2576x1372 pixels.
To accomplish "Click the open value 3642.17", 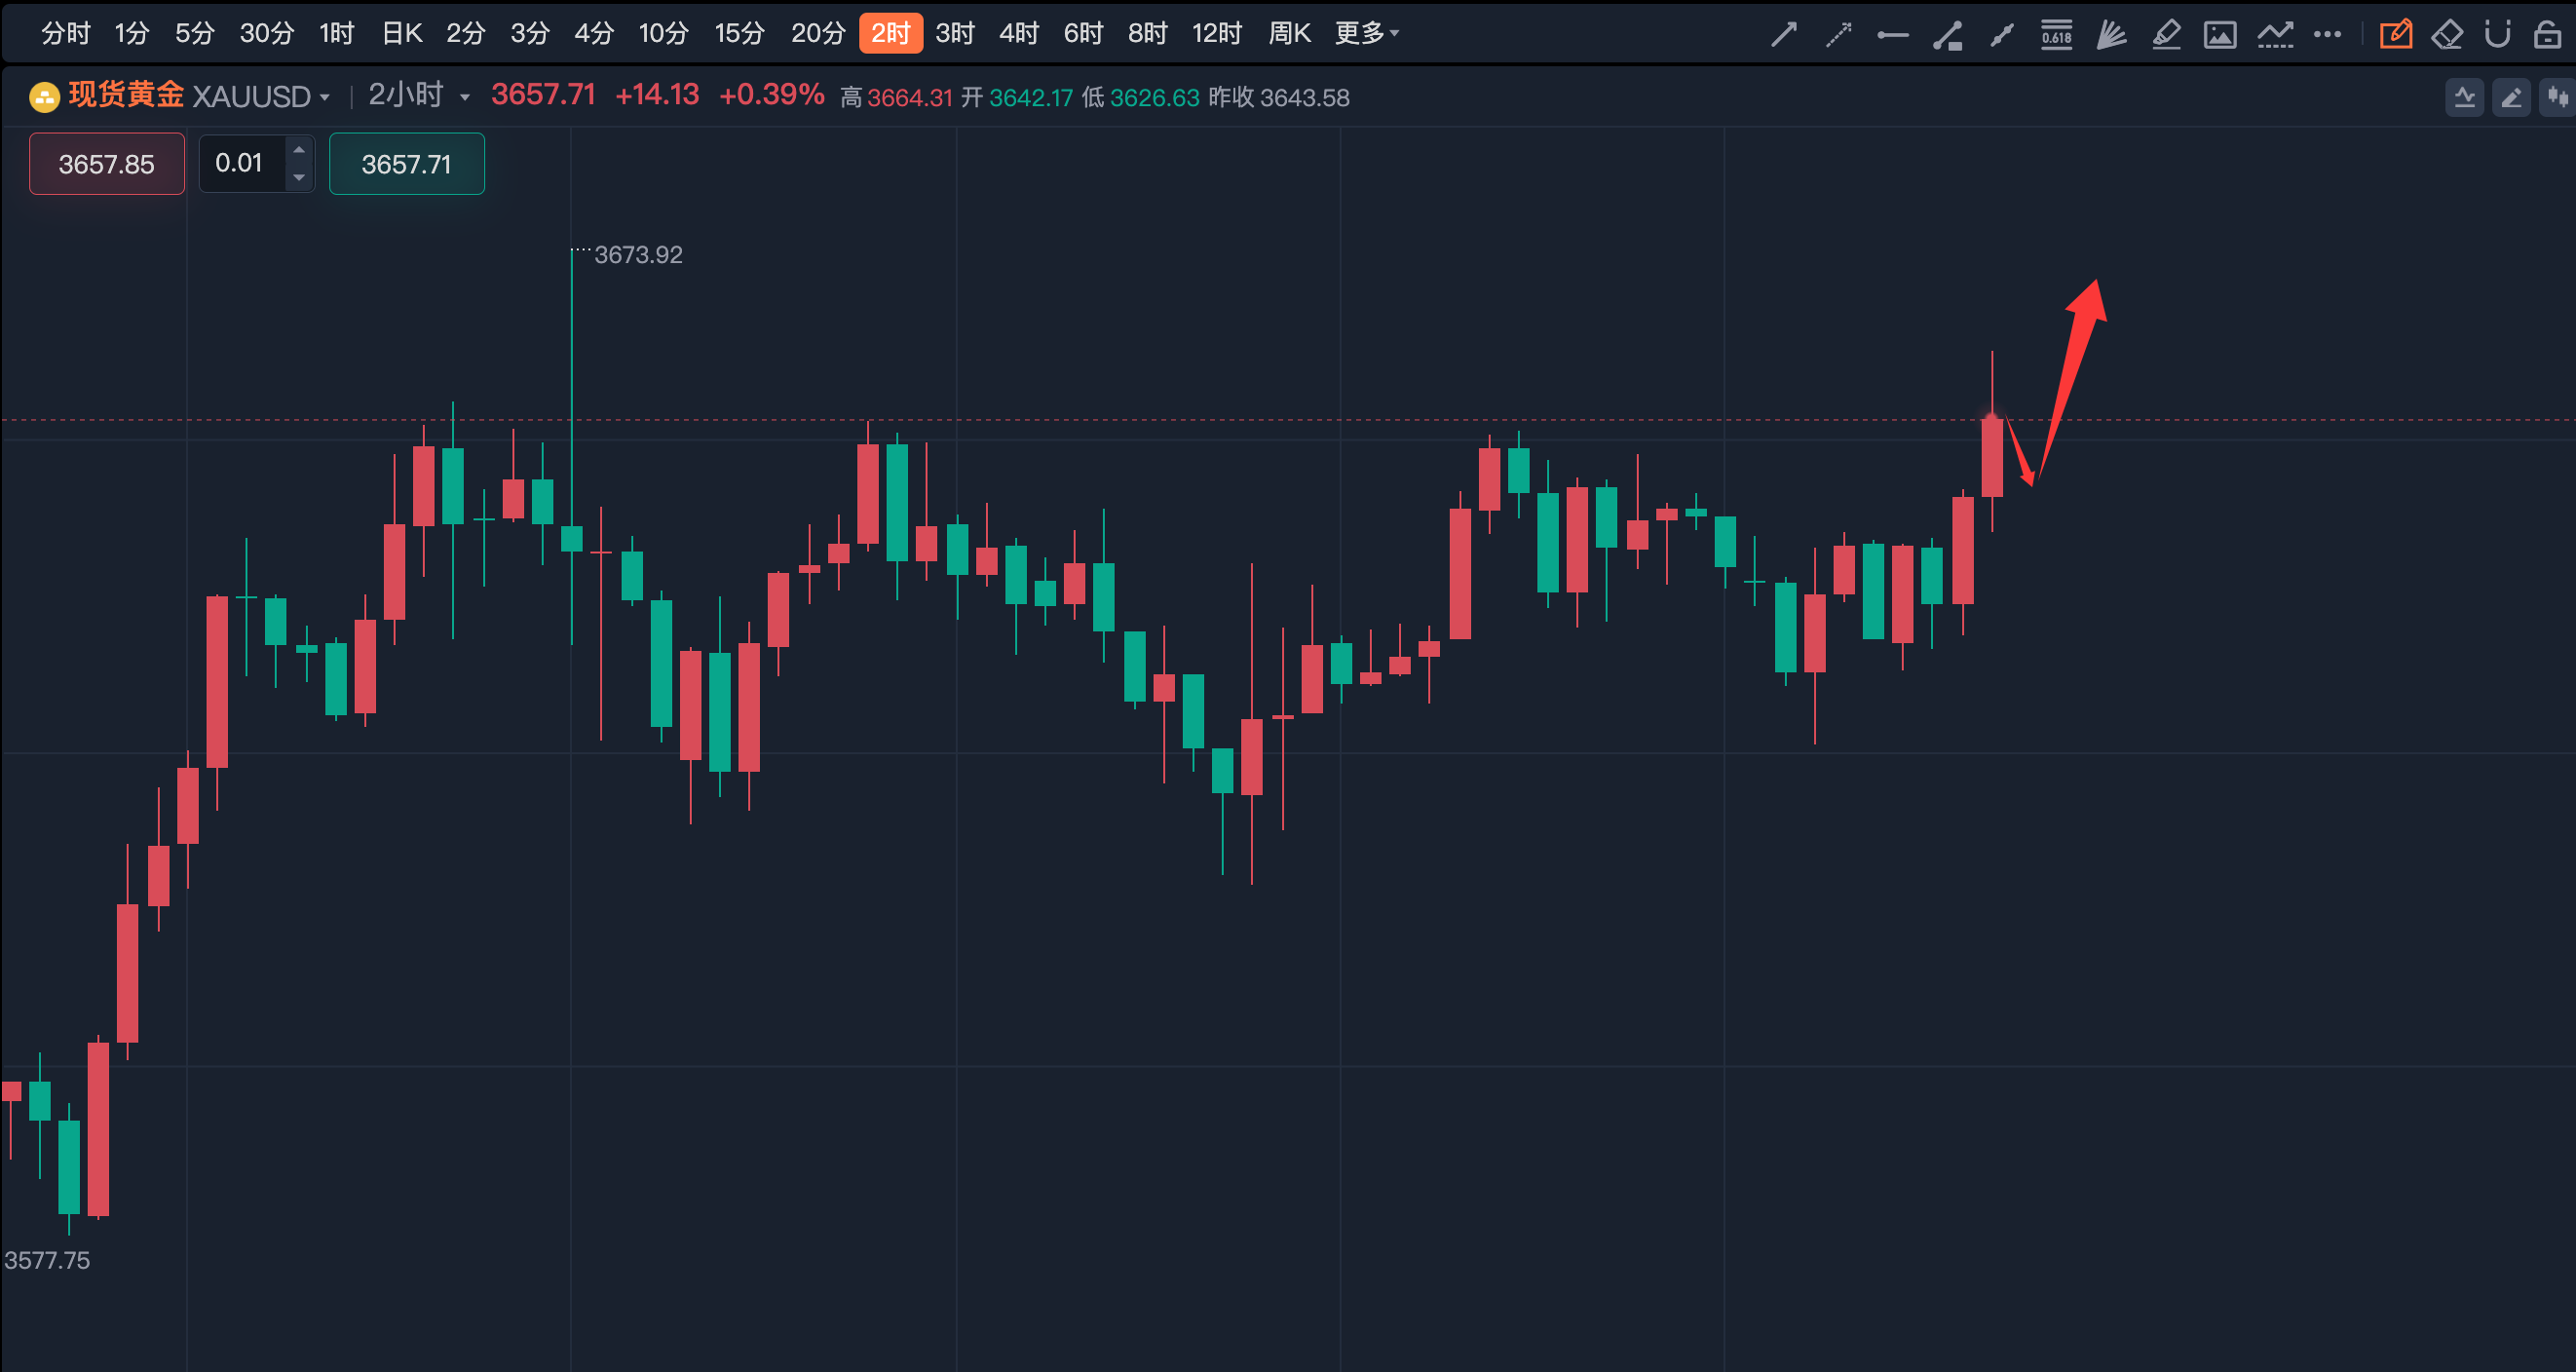I will [1031, 98].
